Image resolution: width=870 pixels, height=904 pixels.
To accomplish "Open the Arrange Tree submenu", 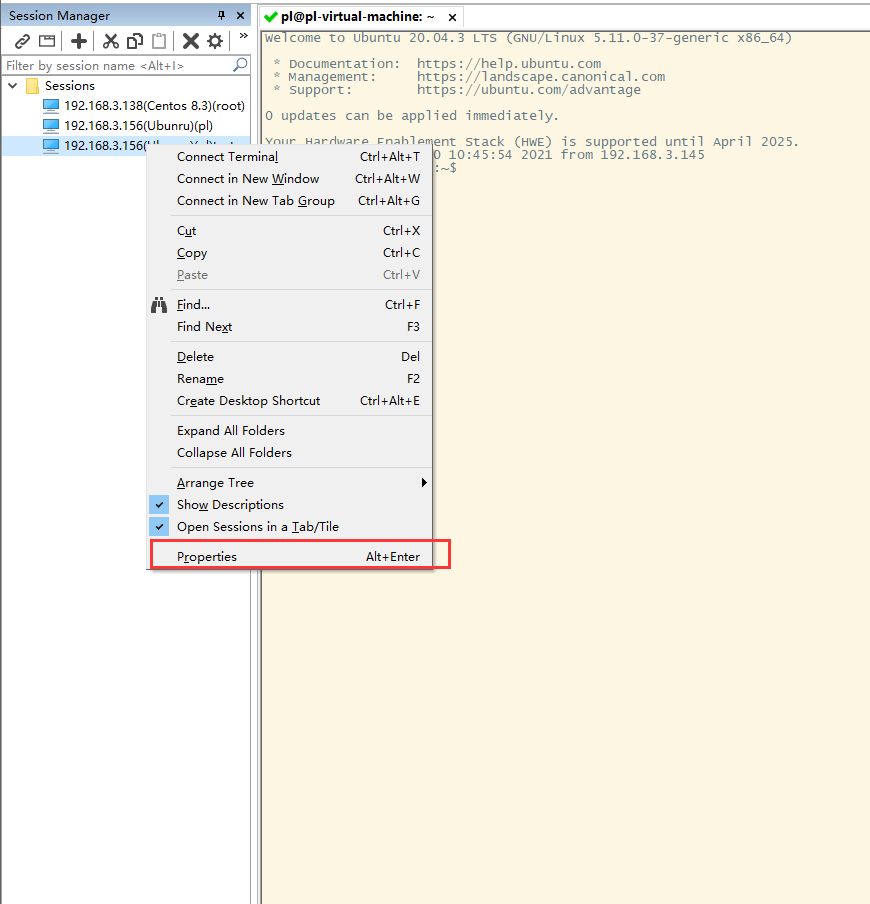I will click(x=289, y=482).
